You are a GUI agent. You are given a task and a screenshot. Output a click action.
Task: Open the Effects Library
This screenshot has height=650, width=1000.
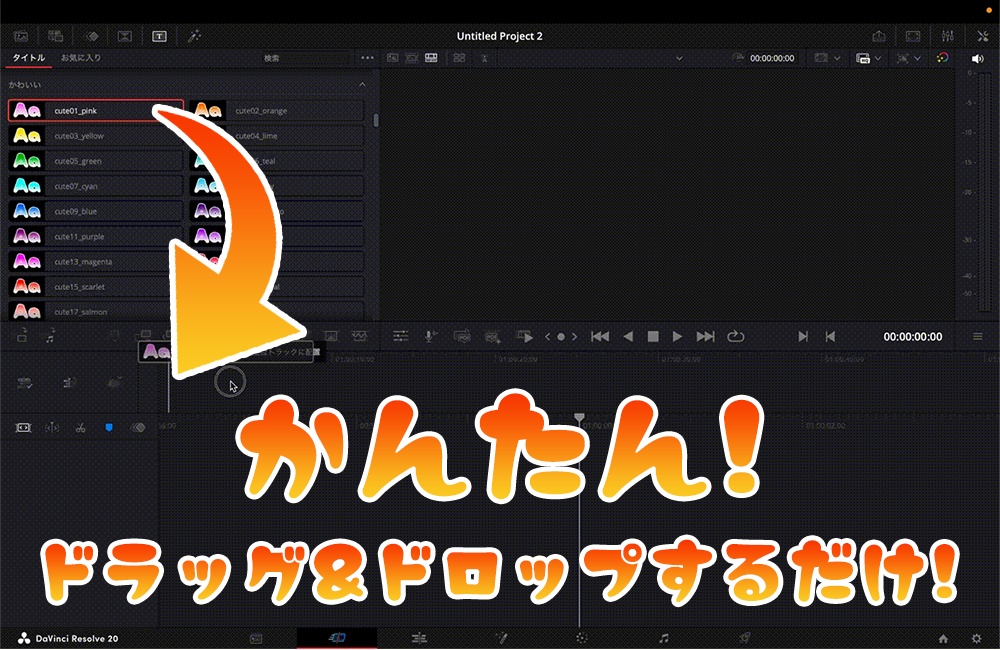tap(194, 36)
